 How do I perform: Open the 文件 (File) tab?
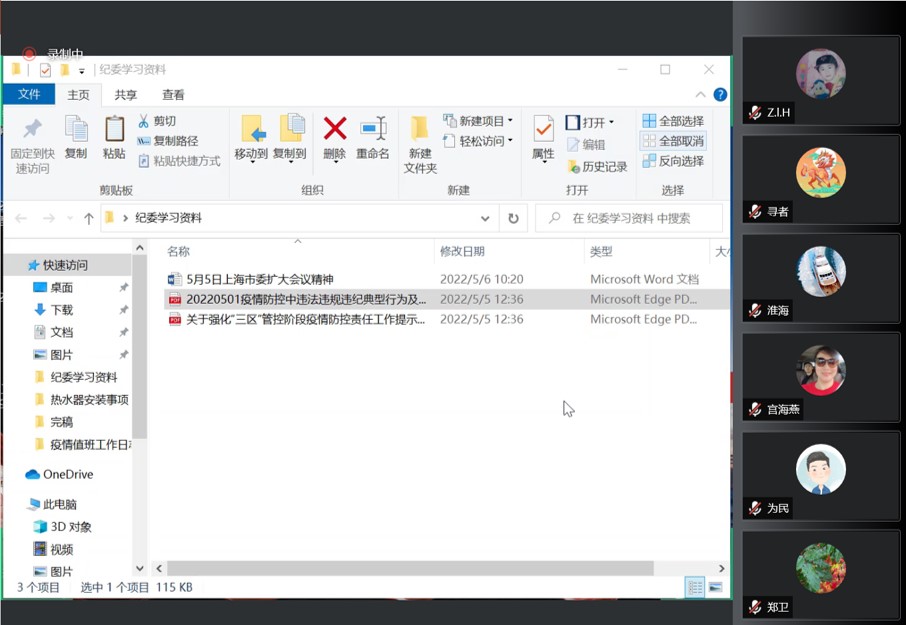click(29, 94)
